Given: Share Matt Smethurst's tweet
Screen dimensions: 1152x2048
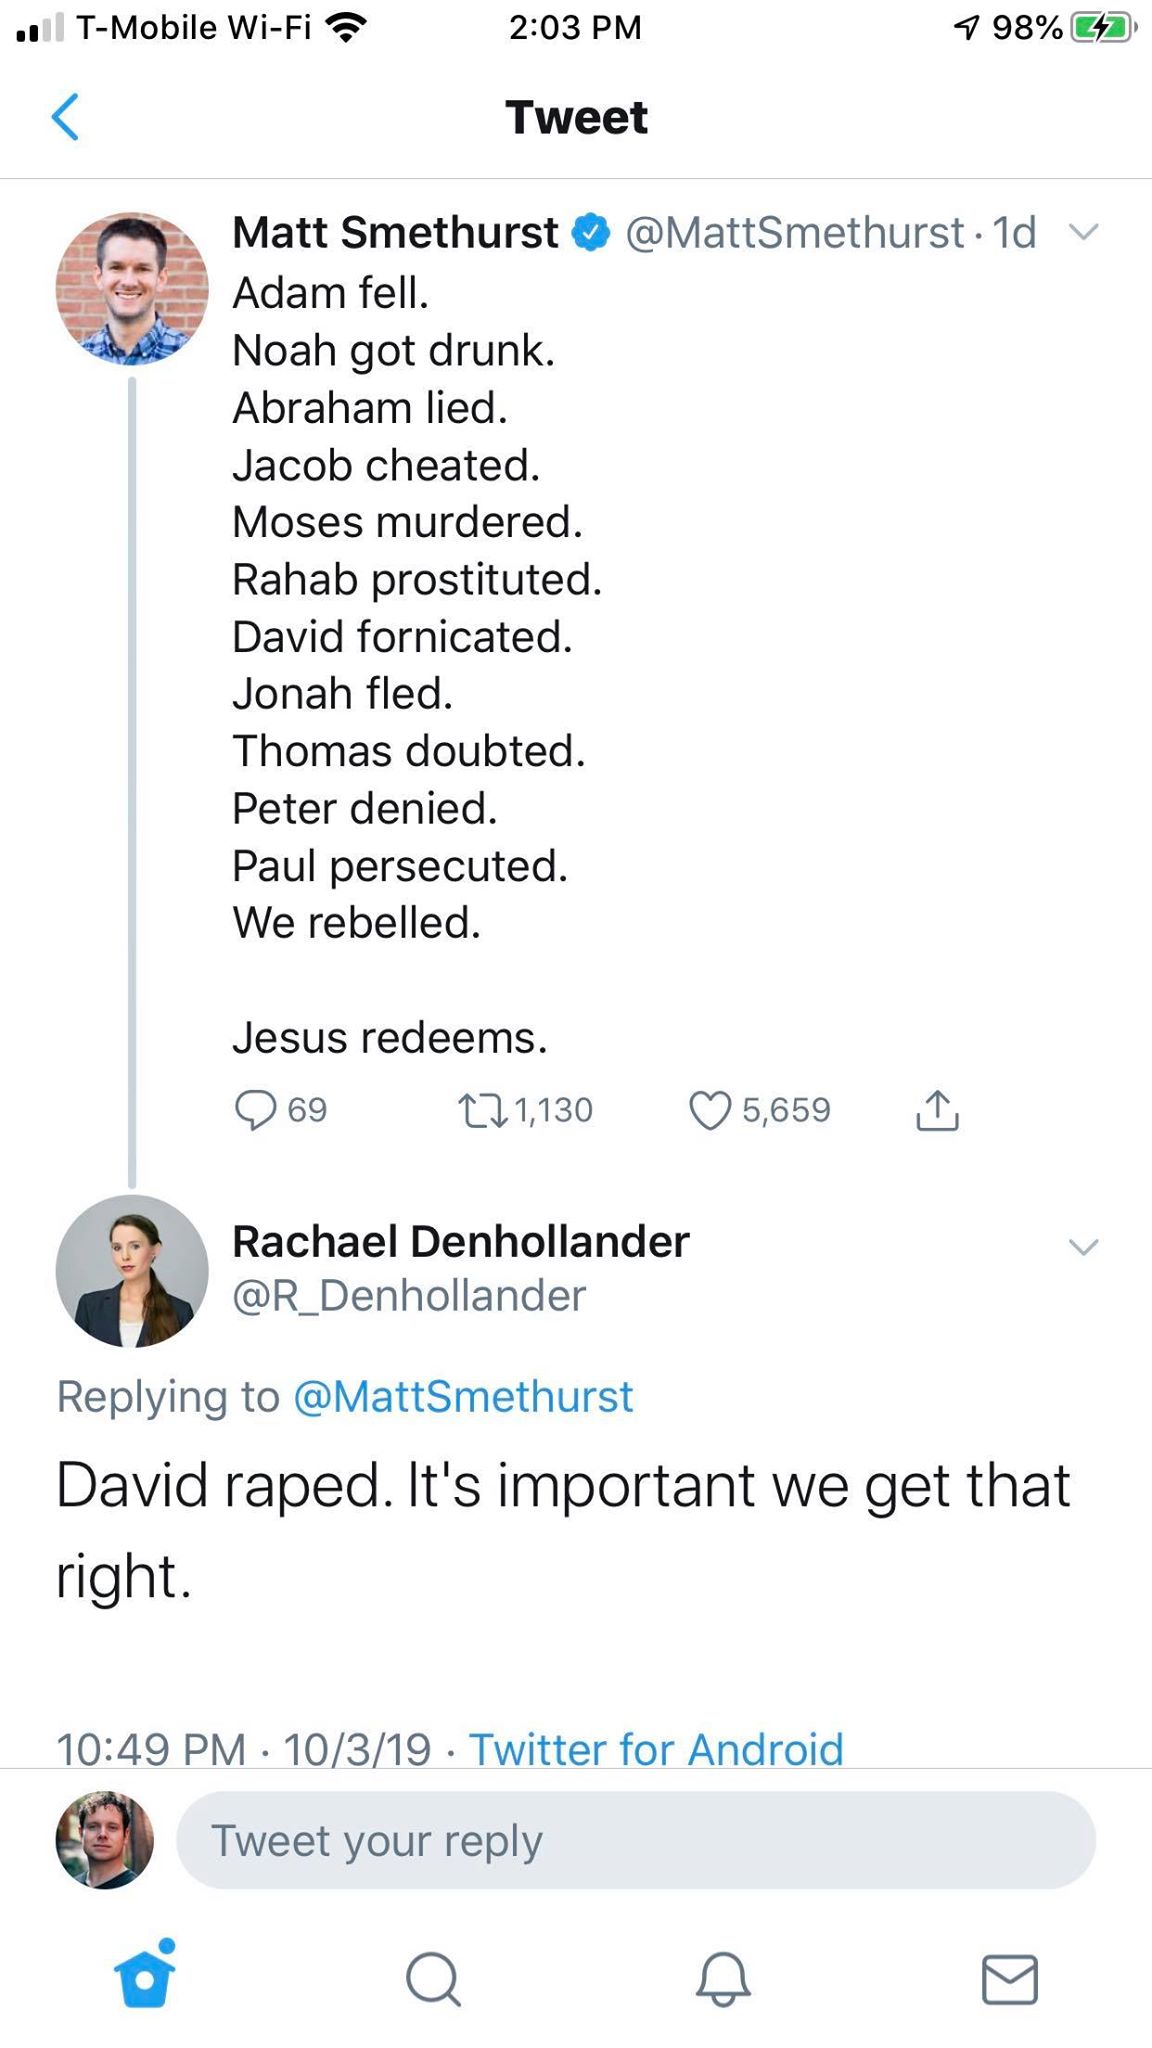Looking at the screenshot, I should coord(937,1110).
